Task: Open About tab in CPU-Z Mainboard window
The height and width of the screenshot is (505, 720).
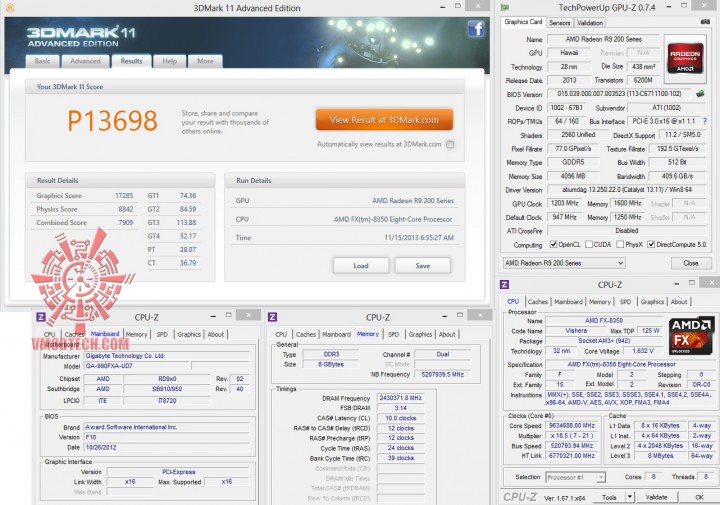Action: 215,334
